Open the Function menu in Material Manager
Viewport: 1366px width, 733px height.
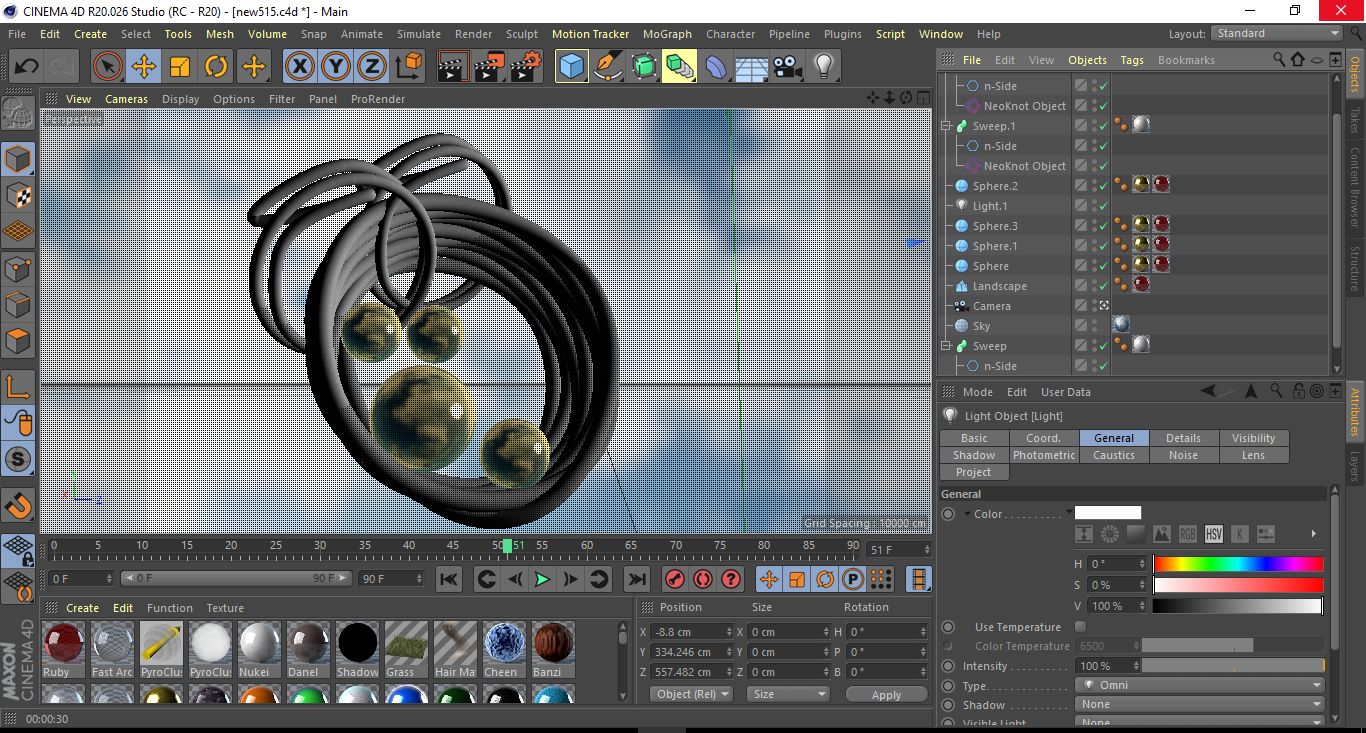pyautogui.click(x=170, y=608)
